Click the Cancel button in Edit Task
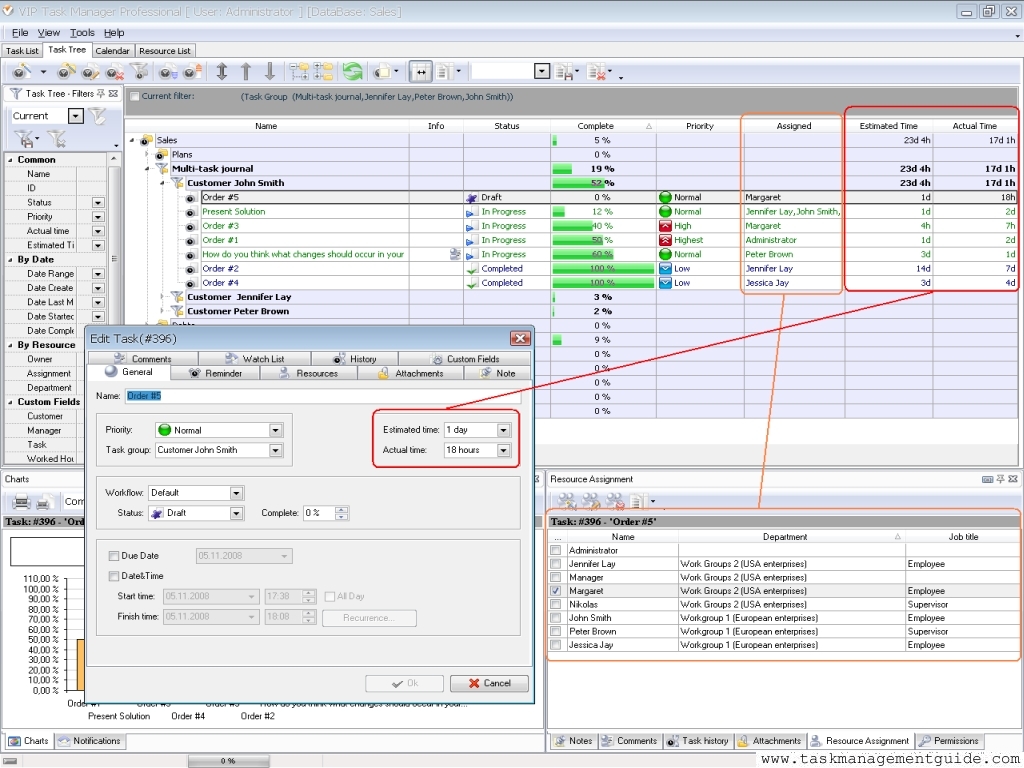 489,683
